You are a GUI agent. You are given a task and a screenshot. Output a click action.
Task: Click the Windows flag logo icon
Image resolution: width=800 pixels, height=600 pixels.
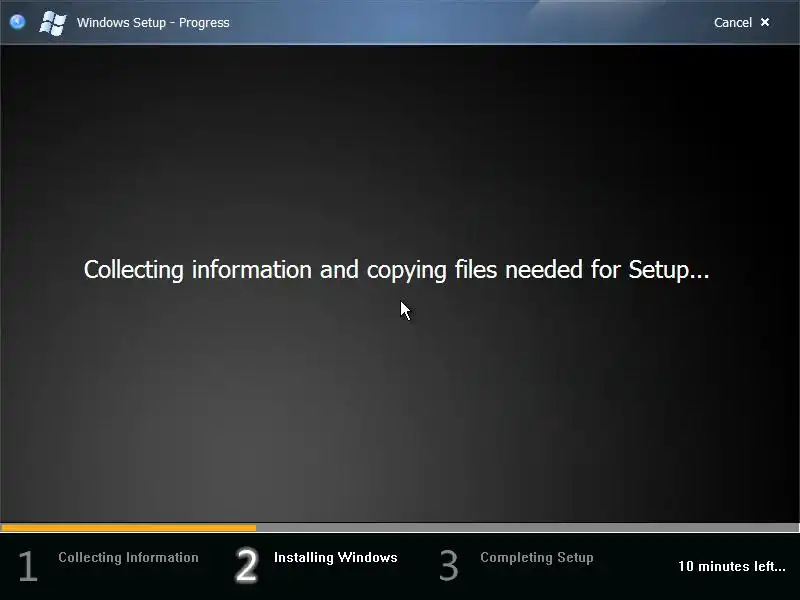point(53,23)
